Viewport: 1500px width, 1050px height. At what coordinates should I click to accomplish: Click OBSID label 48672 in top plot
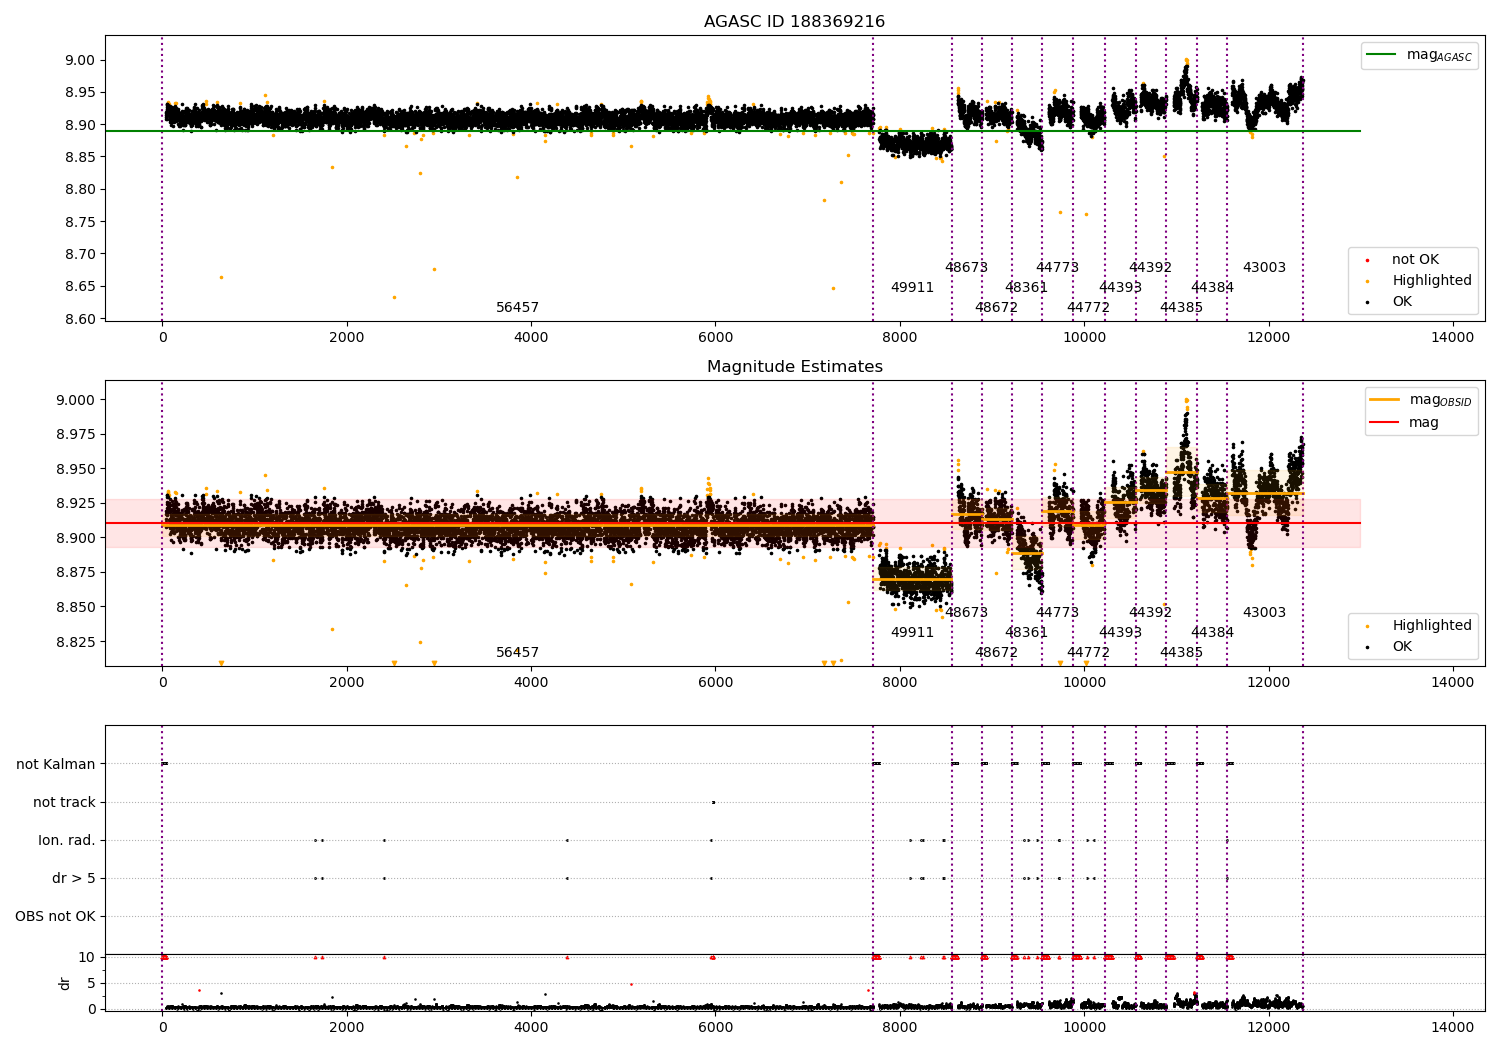[x=996, y=308]
